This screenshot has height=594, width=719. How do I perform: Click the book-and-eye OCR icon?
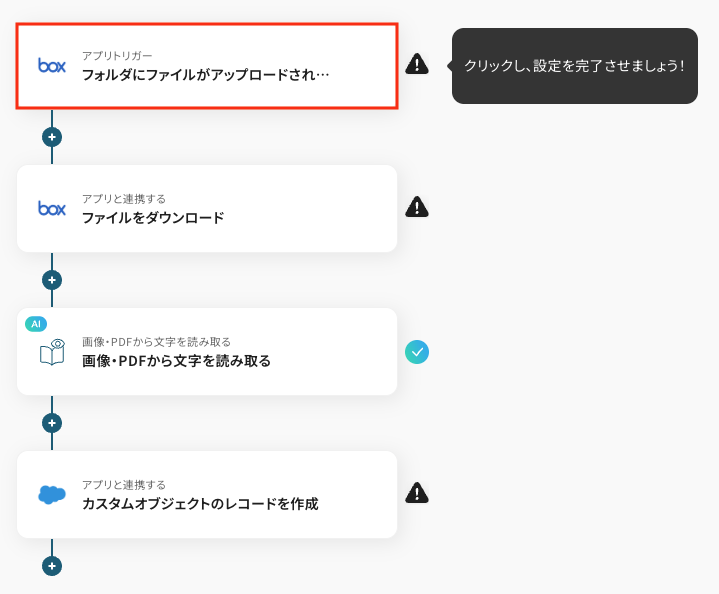tap(52, 352)
